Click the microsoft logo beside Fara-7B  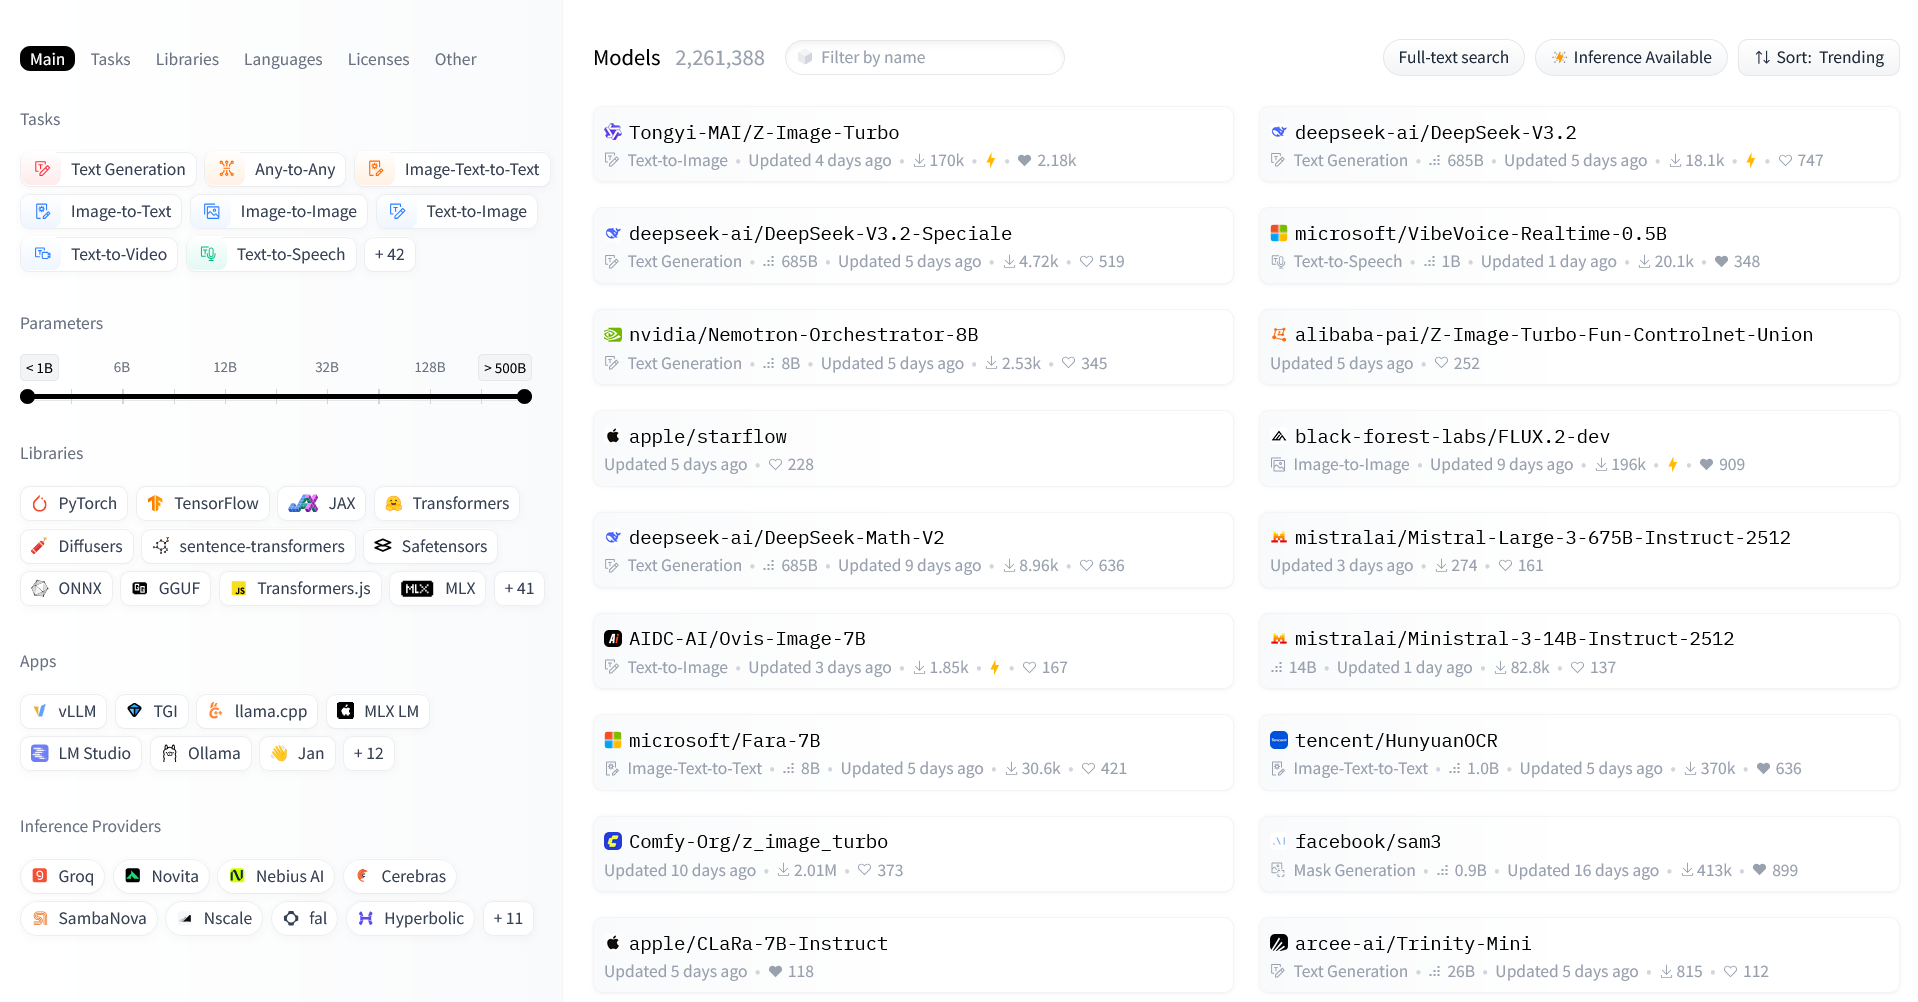pyautogui.click(x=613, y=741)
